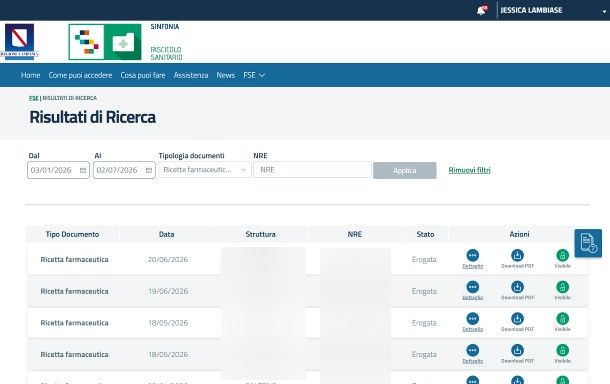Open Come puoi accedere menu item

click(x=80, y=75)
